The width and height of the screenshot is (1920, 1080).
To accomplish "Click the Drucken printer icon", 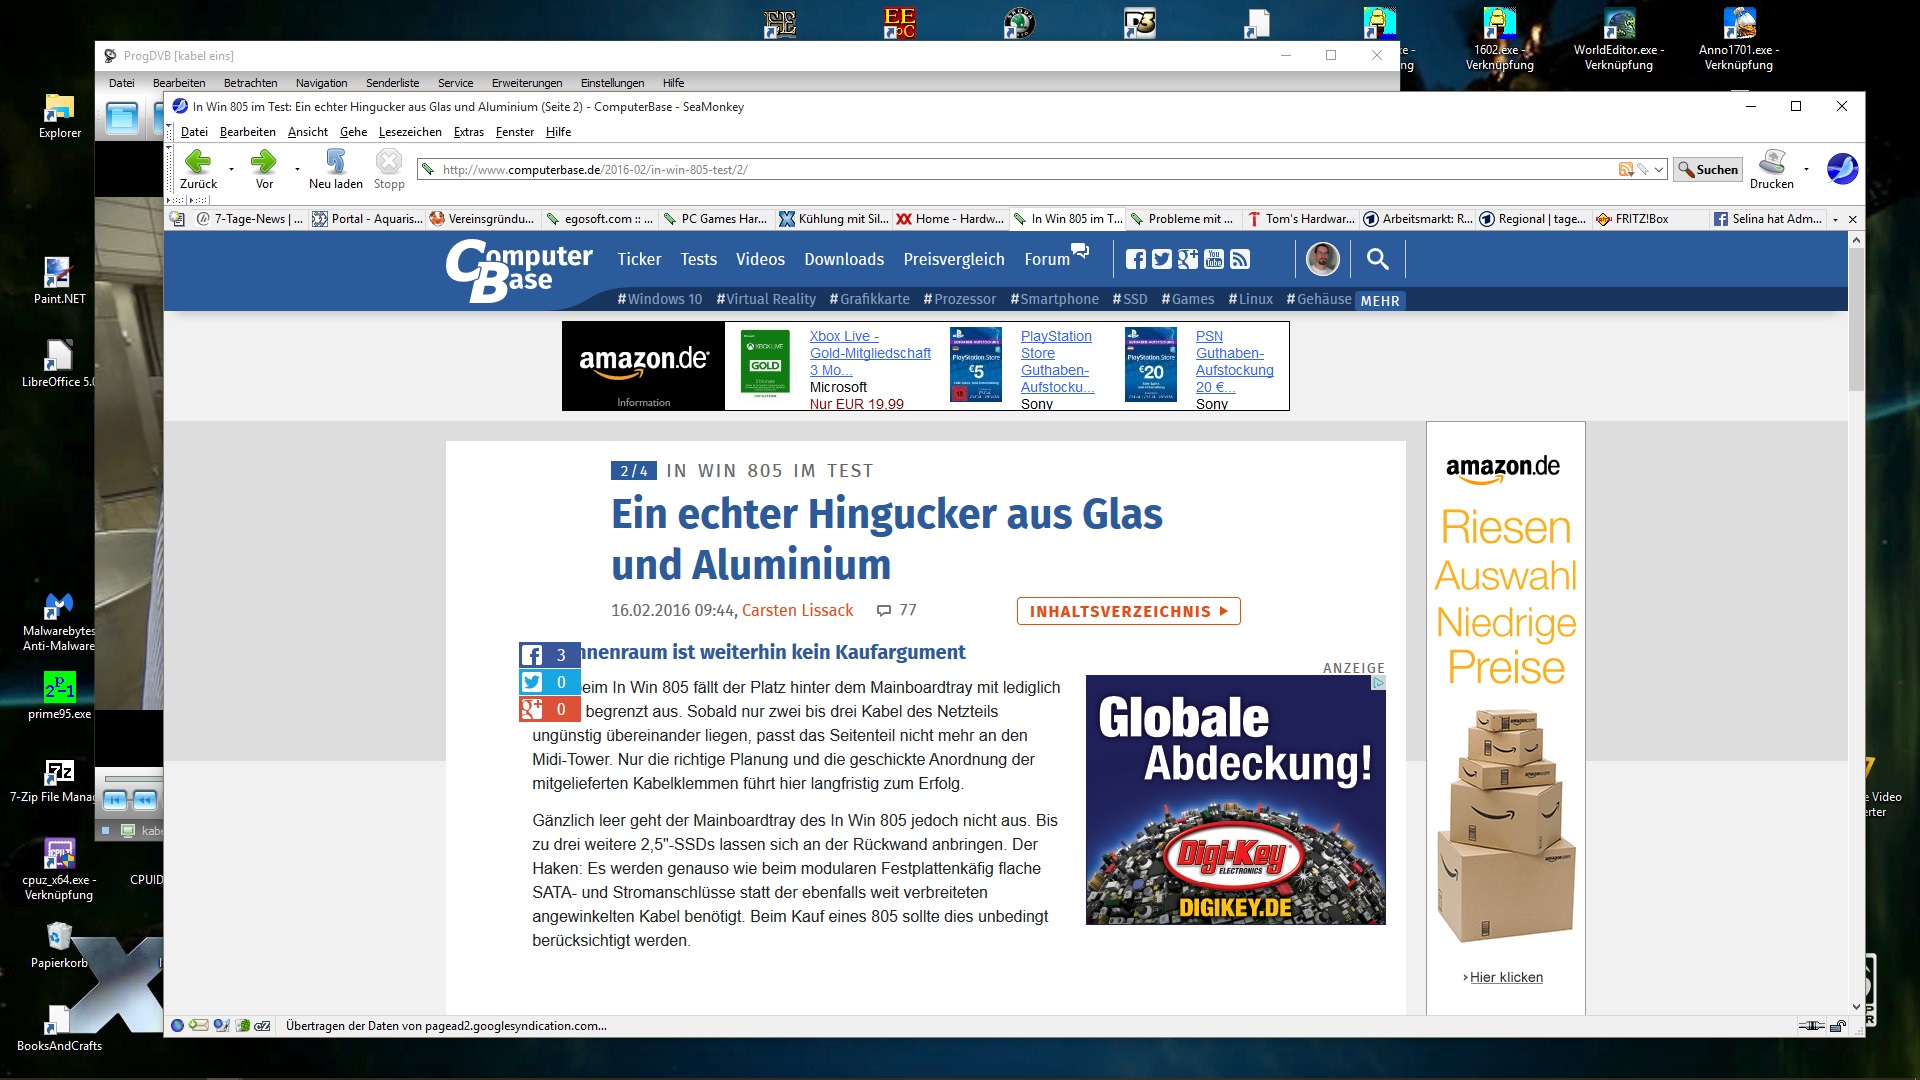I will 1772,161.
